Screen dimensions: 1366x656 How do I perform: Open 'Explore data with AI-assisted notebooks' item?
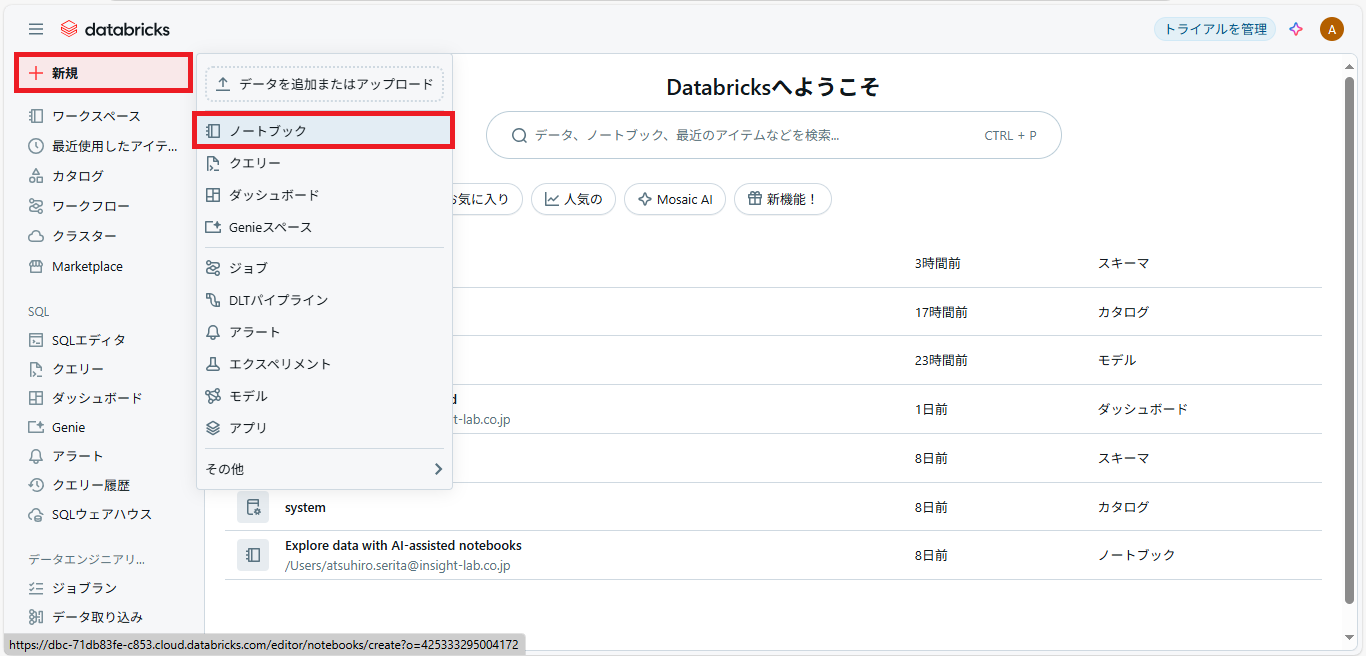pos(403,545)
